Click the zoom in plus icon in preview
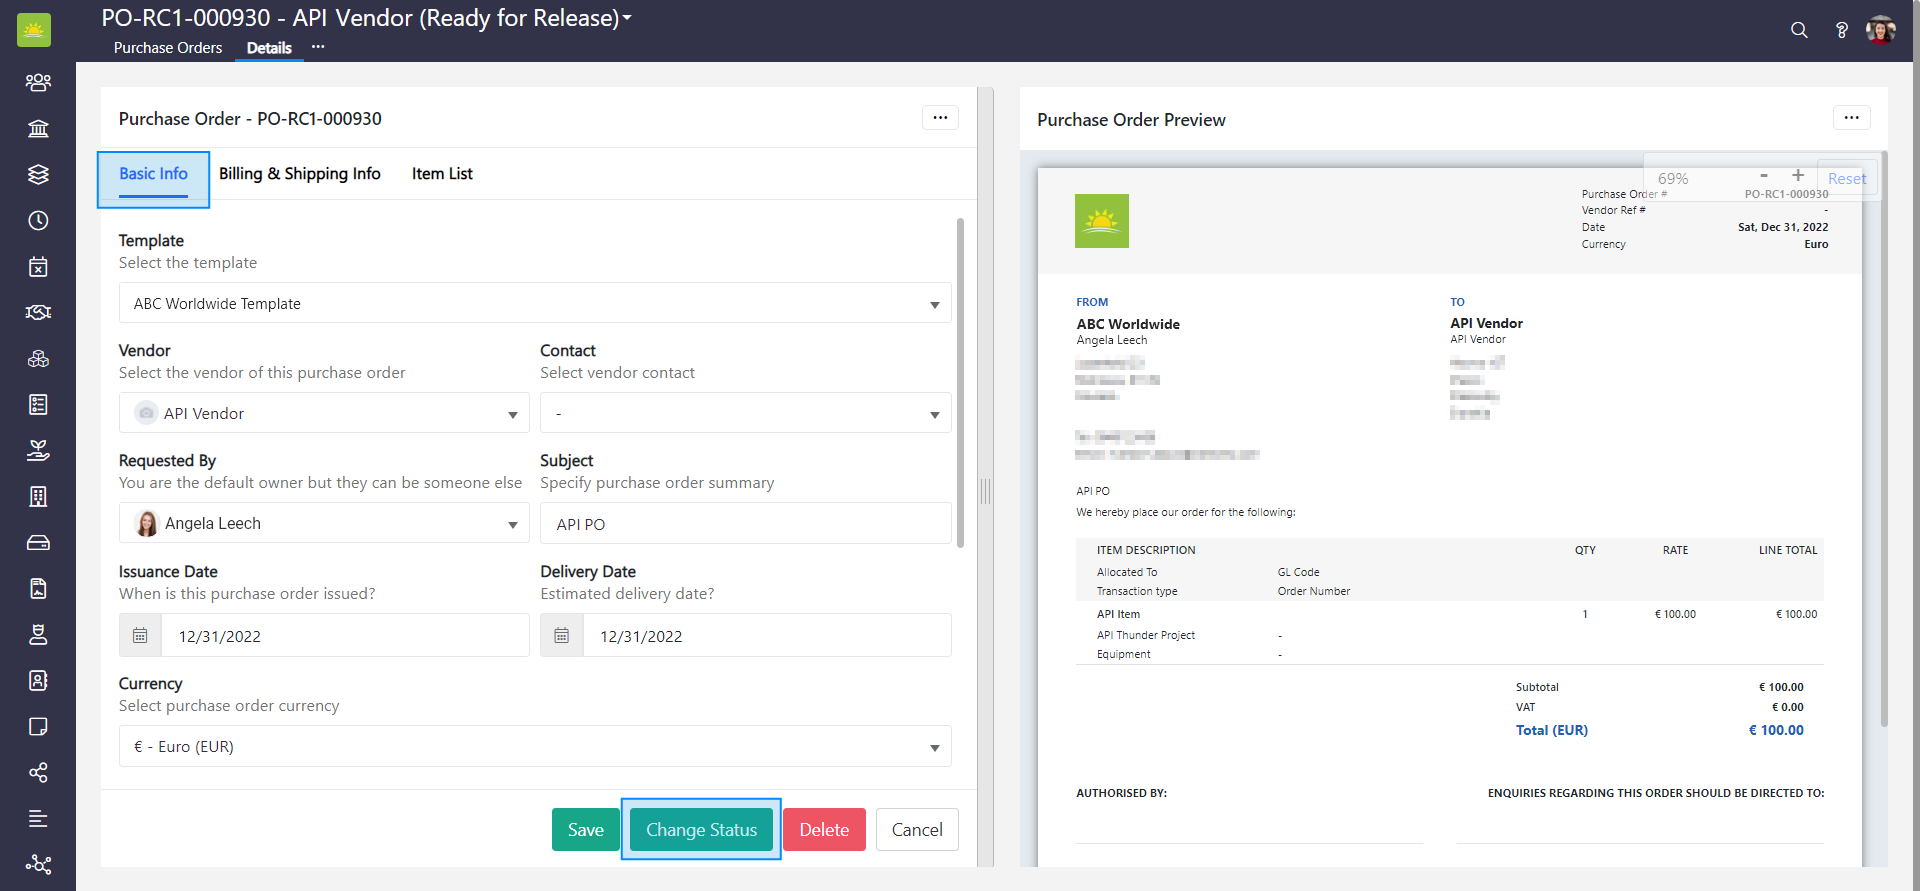The width and height of the screenshot is (1920, 891). coord(1797,176)
